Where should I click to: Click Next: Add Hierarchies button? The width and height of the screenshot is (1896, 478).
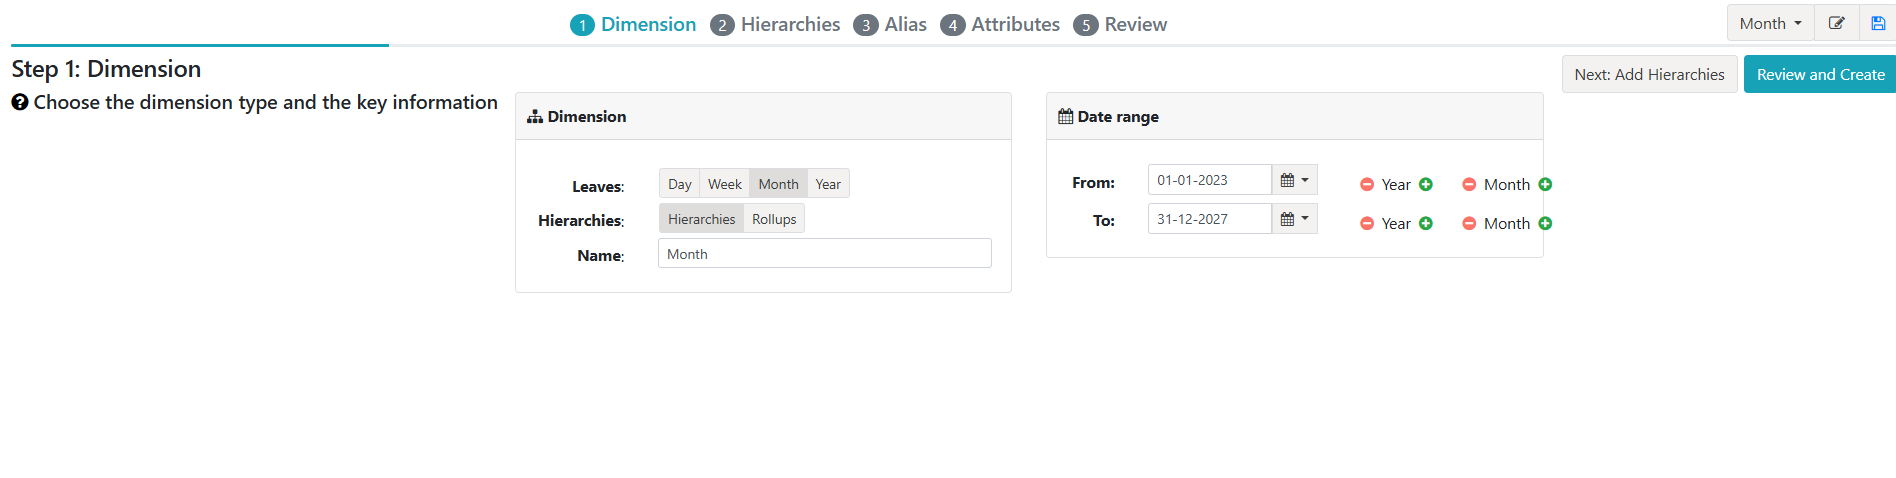pyautogui.click(x=1649, y=74)
